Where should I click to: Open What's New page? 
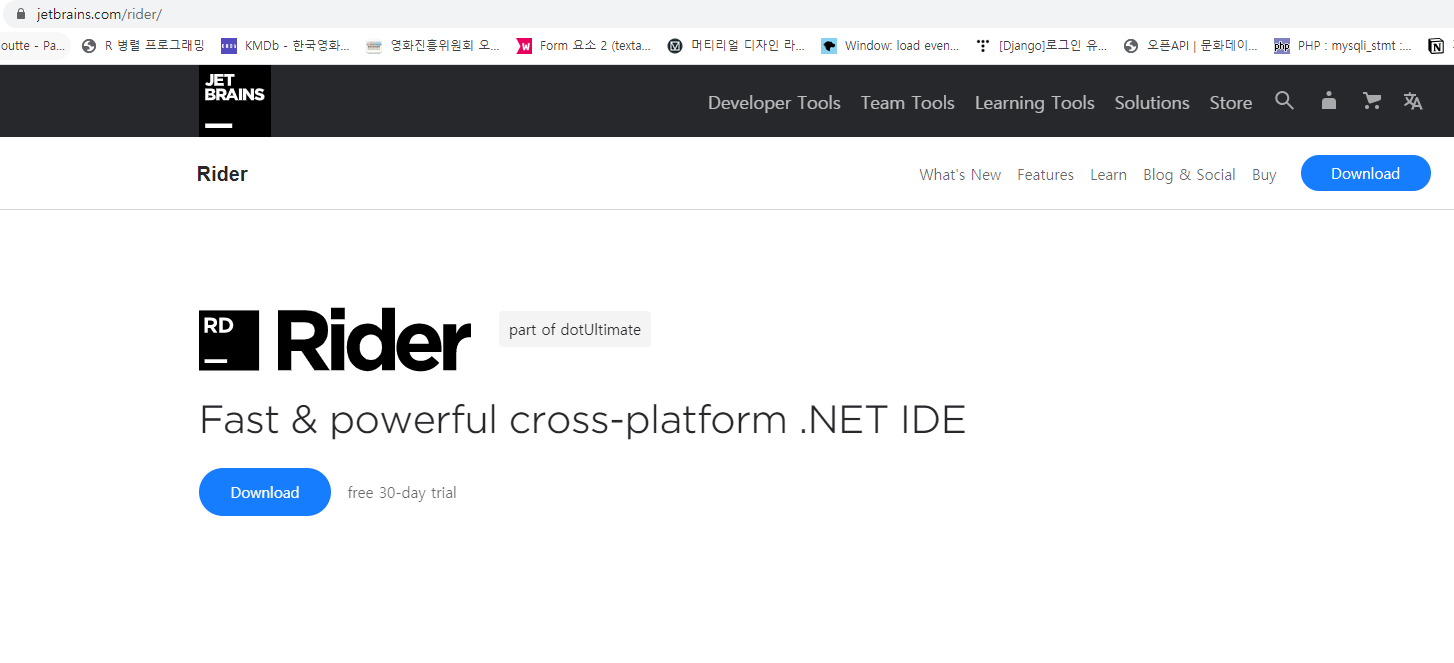[960, 174]
